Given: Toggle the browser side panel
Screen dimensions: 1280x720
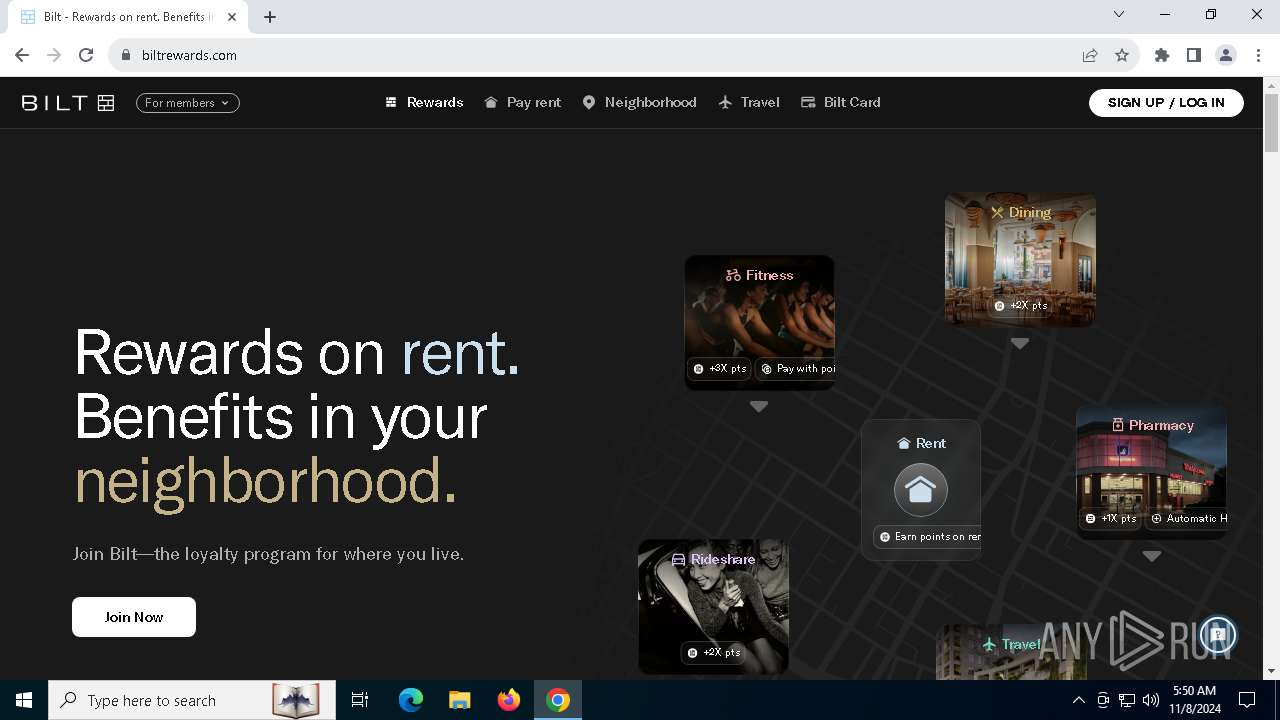Looking at the screenshot, I should pos(1194,55).
